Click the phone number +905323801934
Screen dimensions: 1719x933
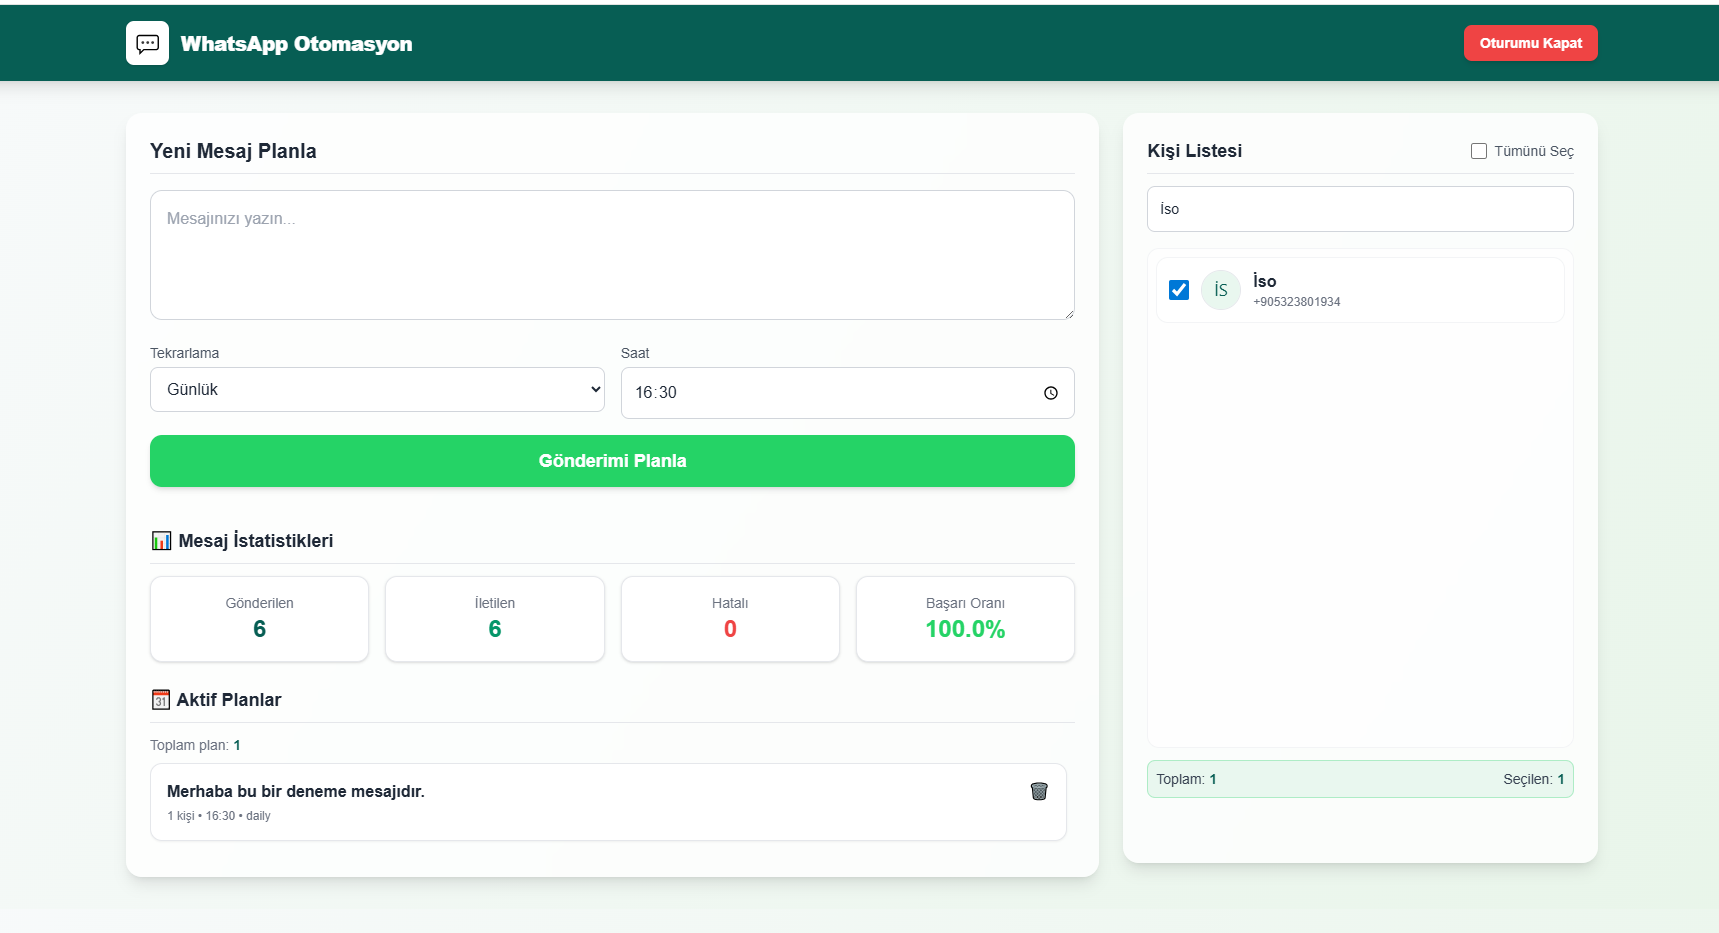[1296, 302]
